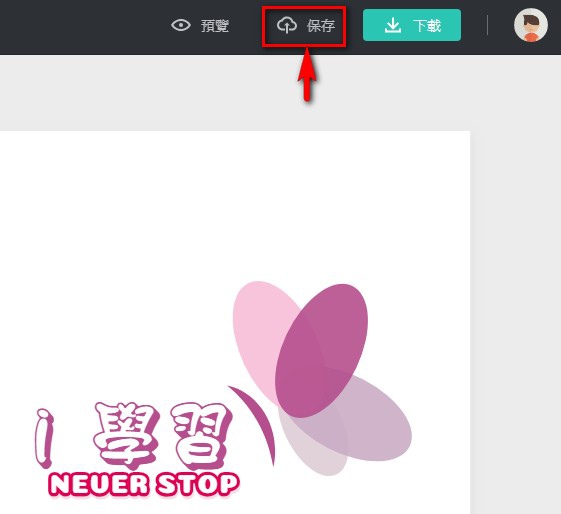
Task: Open the user avatar profile
Action: (531, 25)
